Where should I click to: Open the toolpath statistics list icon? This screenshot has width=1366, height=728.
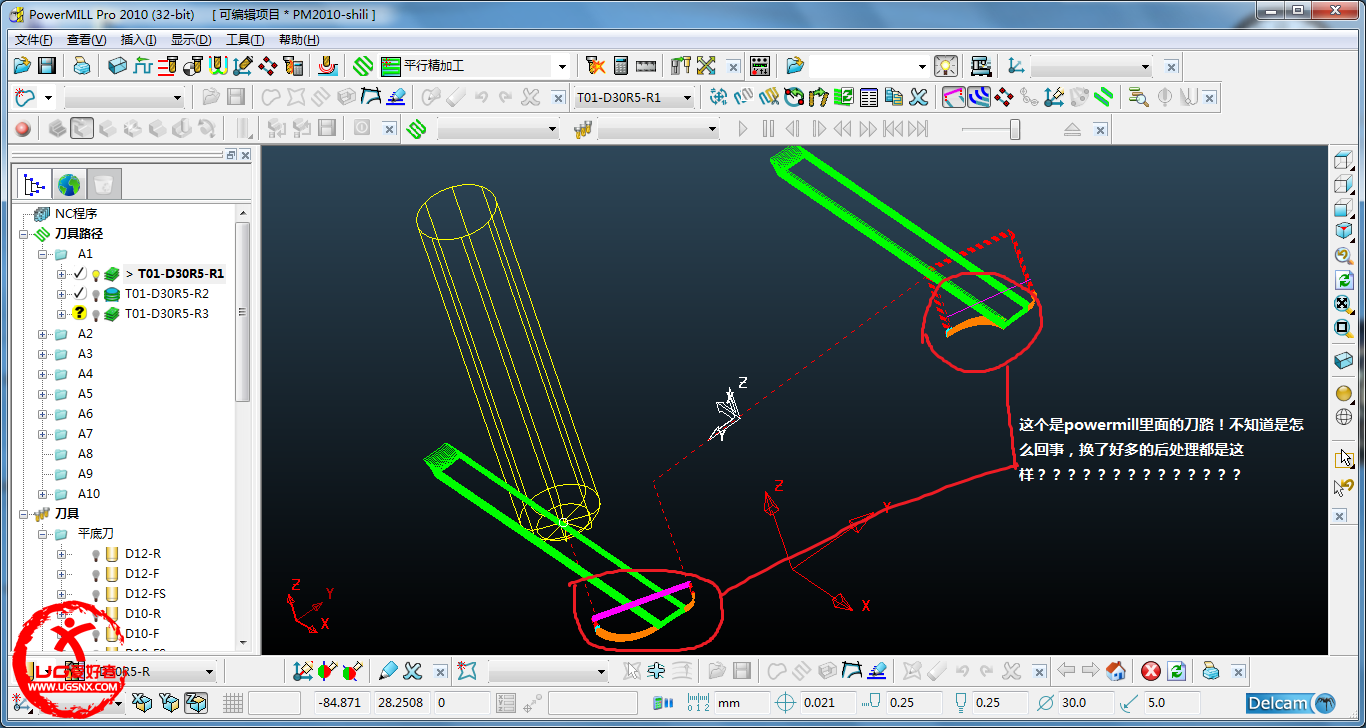(x=869, y=97)
